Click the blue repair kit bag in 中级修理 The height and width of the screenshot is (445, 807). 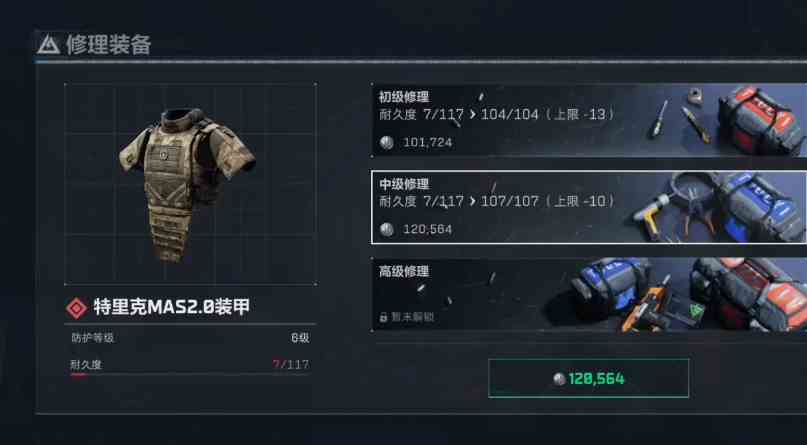click(762, 206)
